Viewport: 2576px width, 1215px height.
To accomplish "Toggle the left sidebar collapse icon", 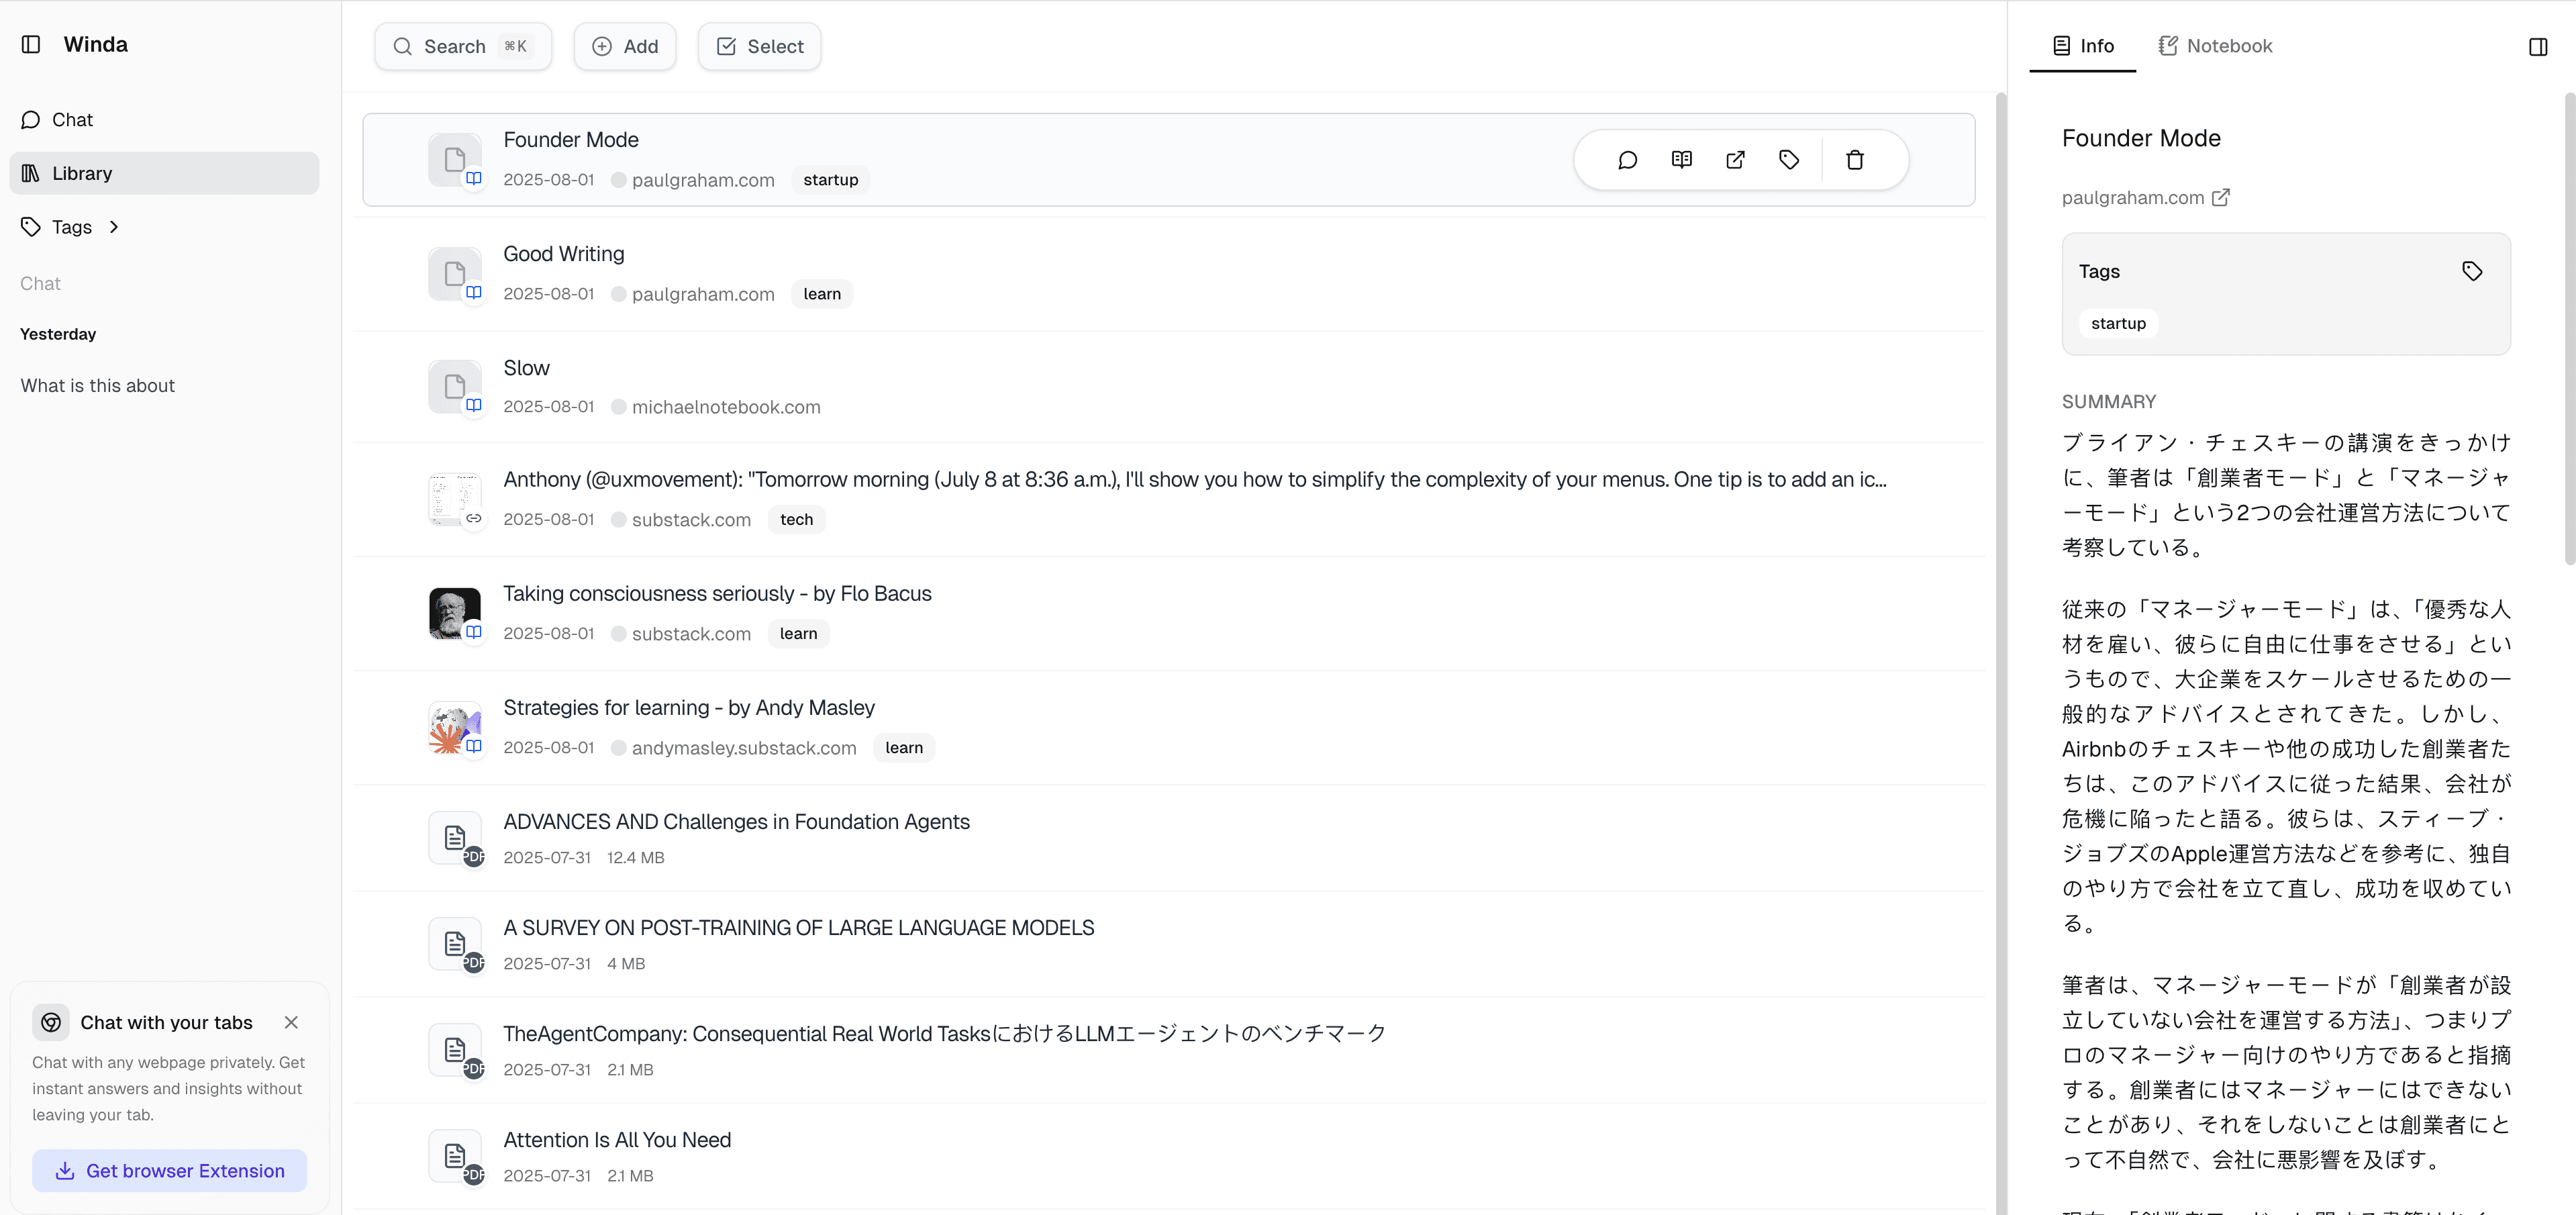I will (x=31, y=44).
